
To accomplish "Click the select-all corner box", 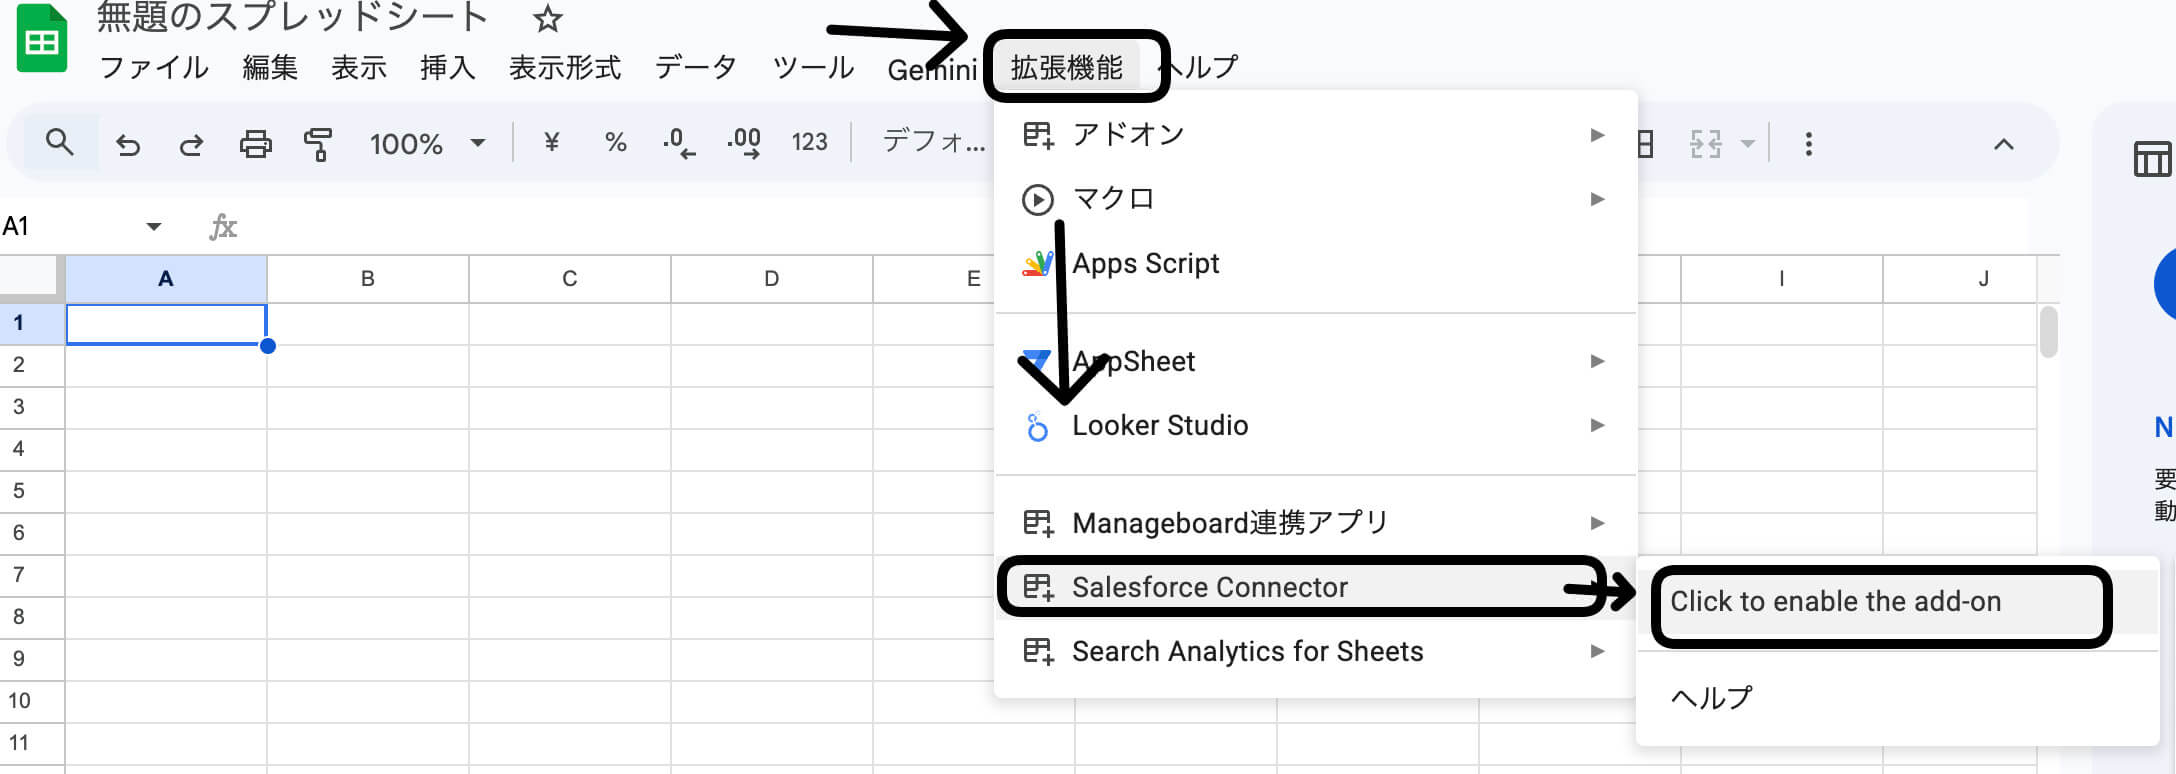I will 32,279.
